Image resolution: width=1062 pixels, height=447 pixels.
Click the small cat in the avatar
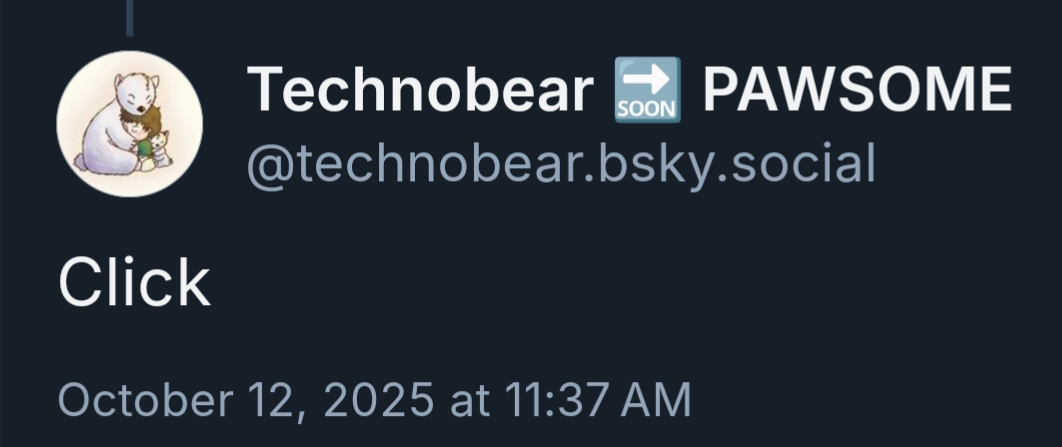tap(160, 149)
